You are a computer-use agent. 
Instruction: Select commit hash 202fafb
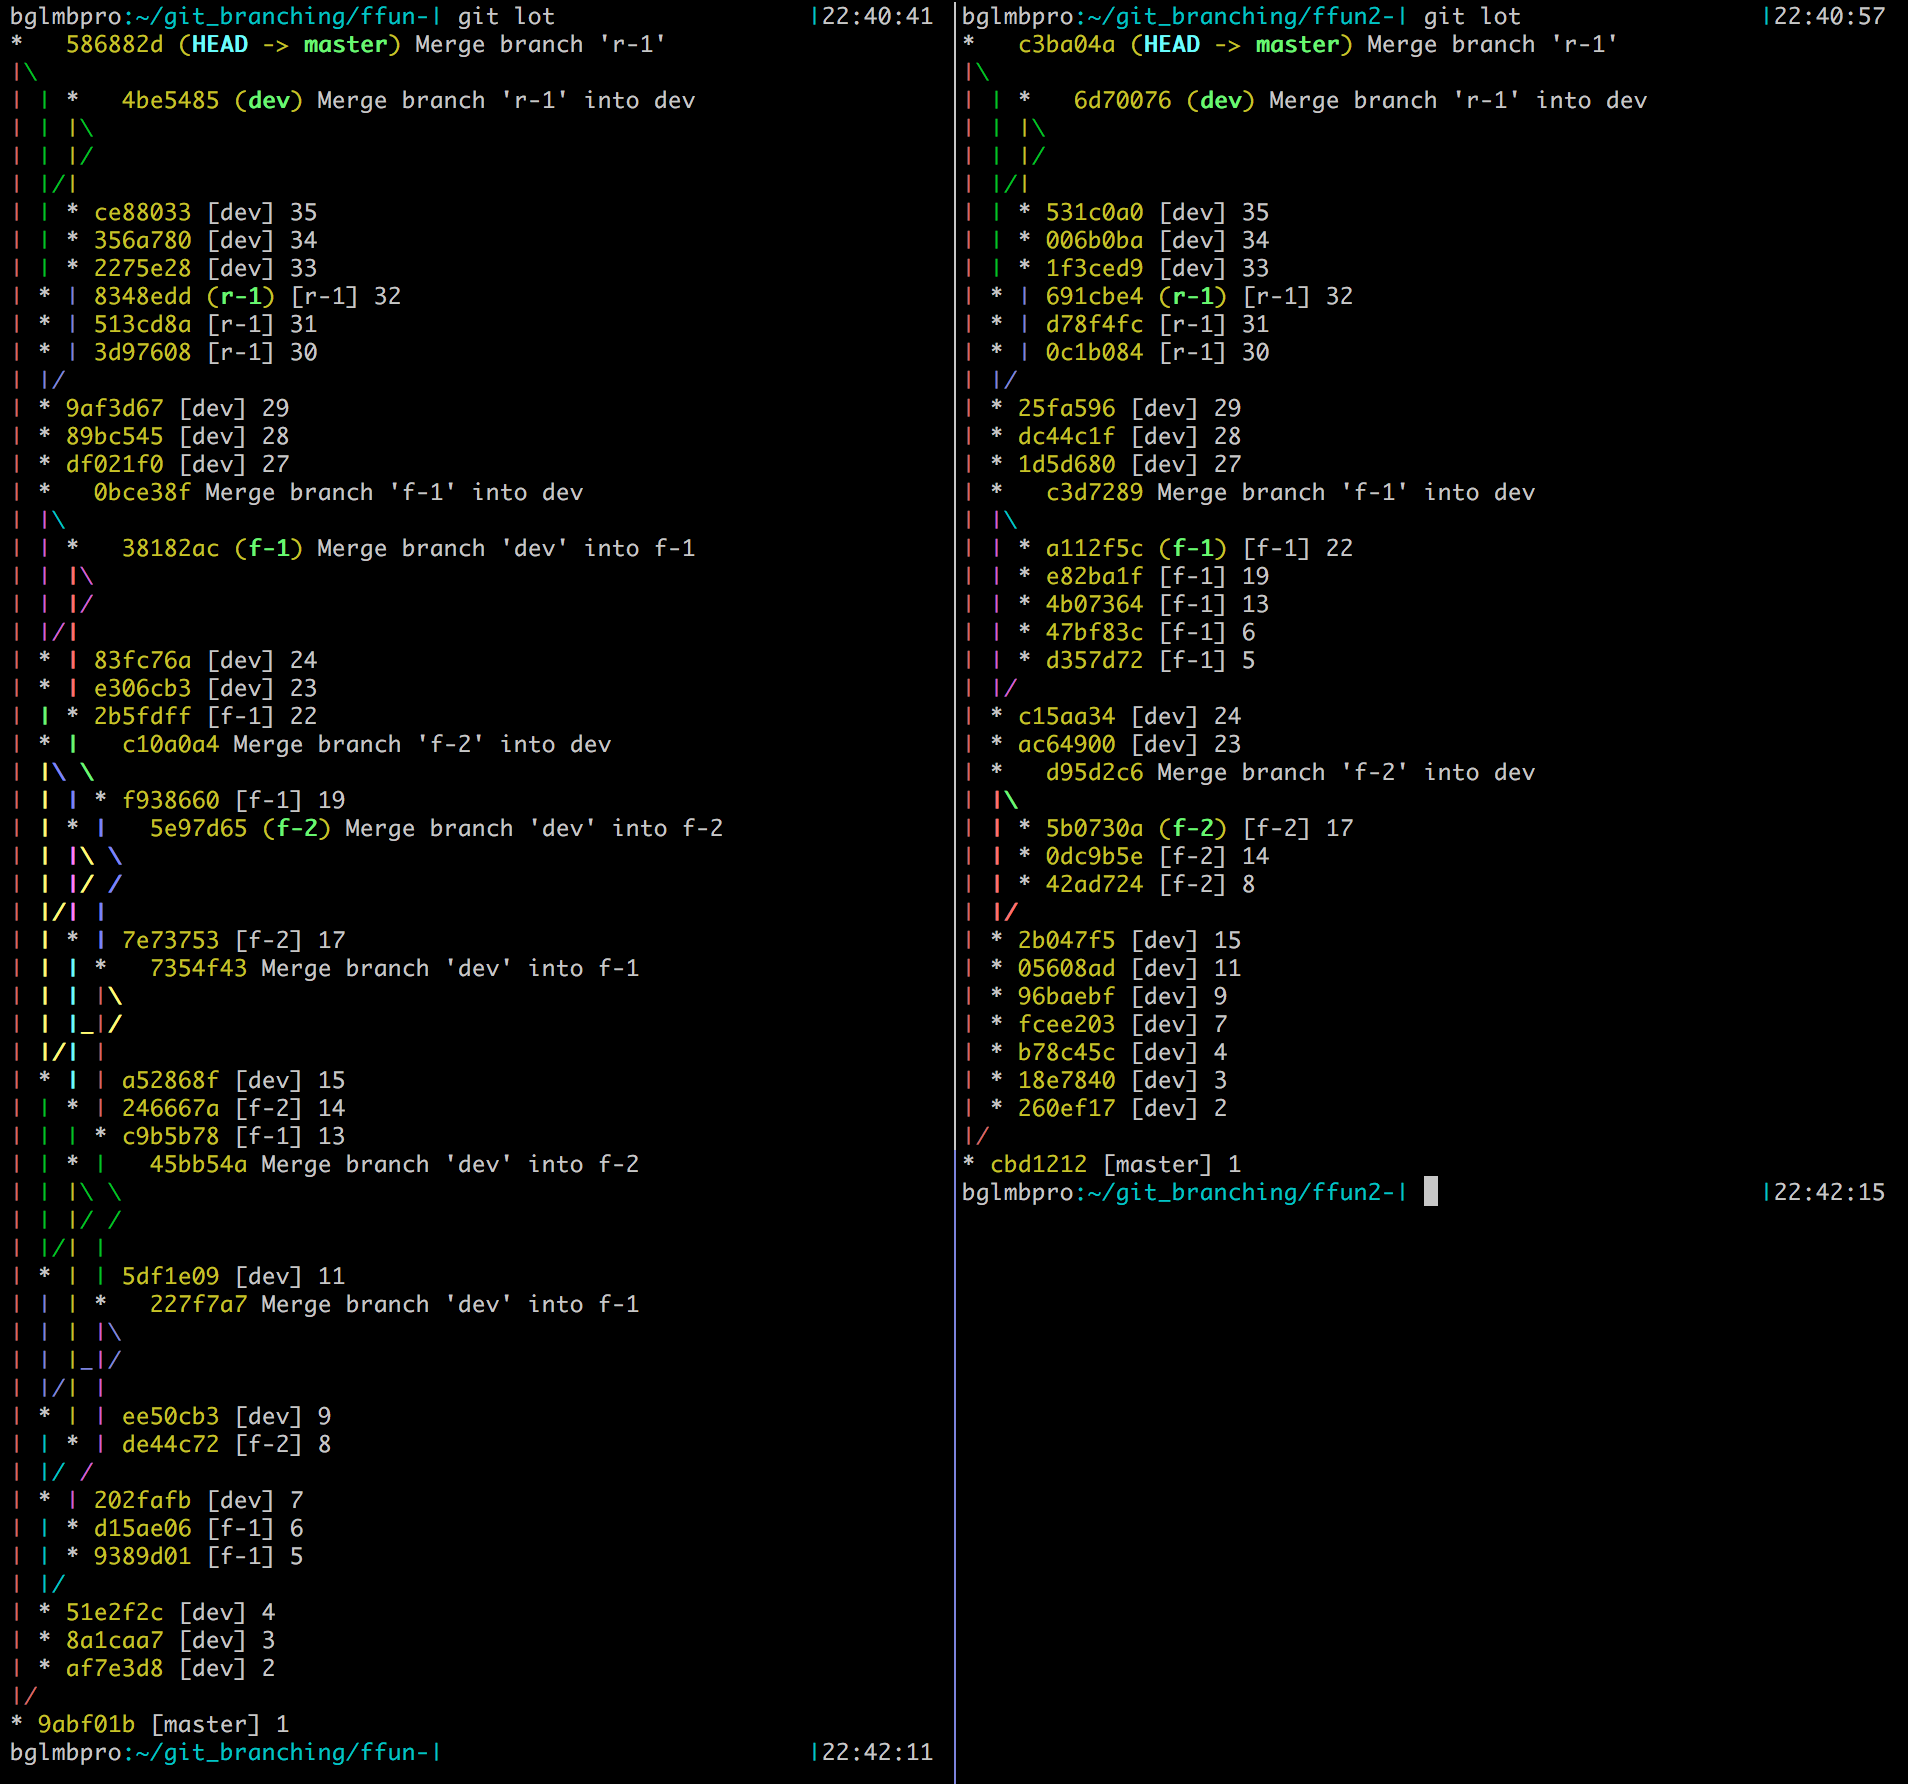pyautogui.click(x=142, y=1501)
